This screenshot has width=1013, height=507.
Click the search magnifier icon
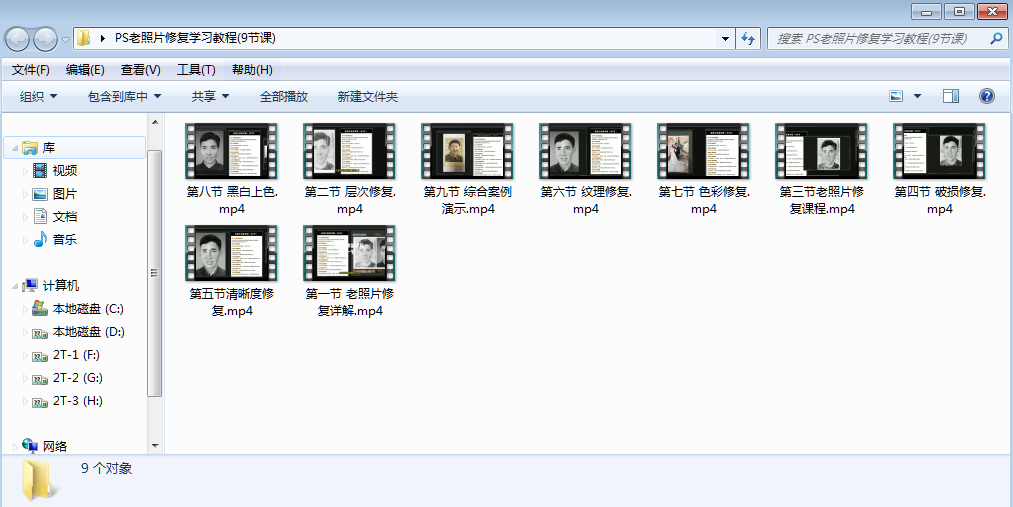pos(996,39)
